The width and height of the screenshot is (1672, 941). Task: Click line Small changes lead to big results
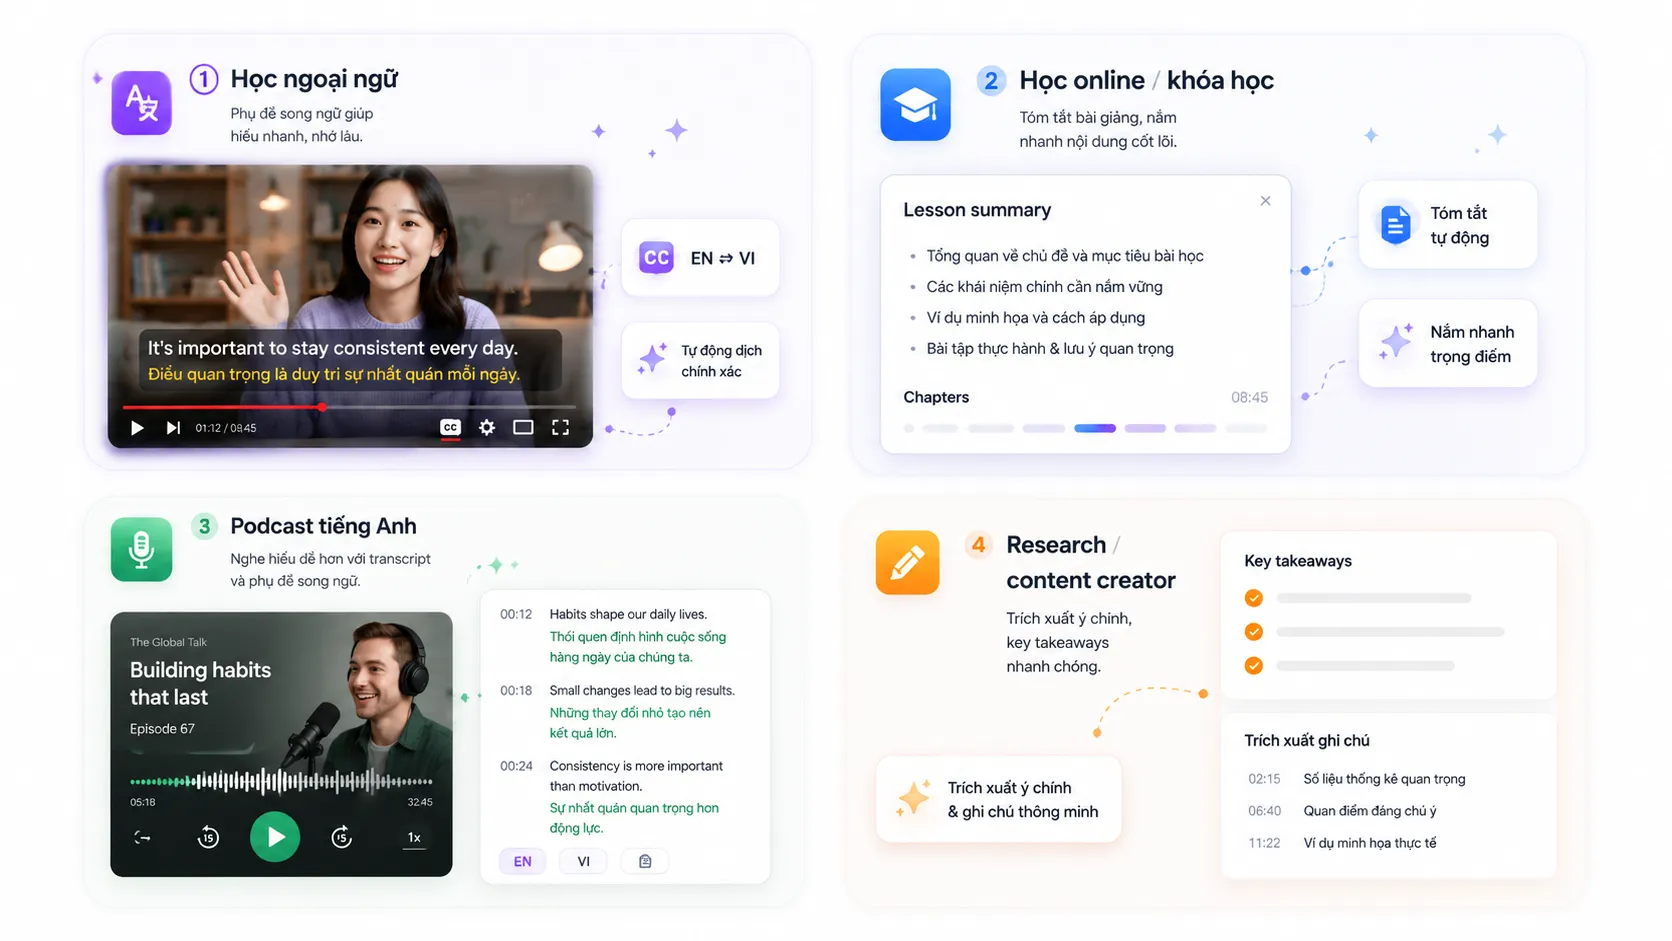coord(642,691)
